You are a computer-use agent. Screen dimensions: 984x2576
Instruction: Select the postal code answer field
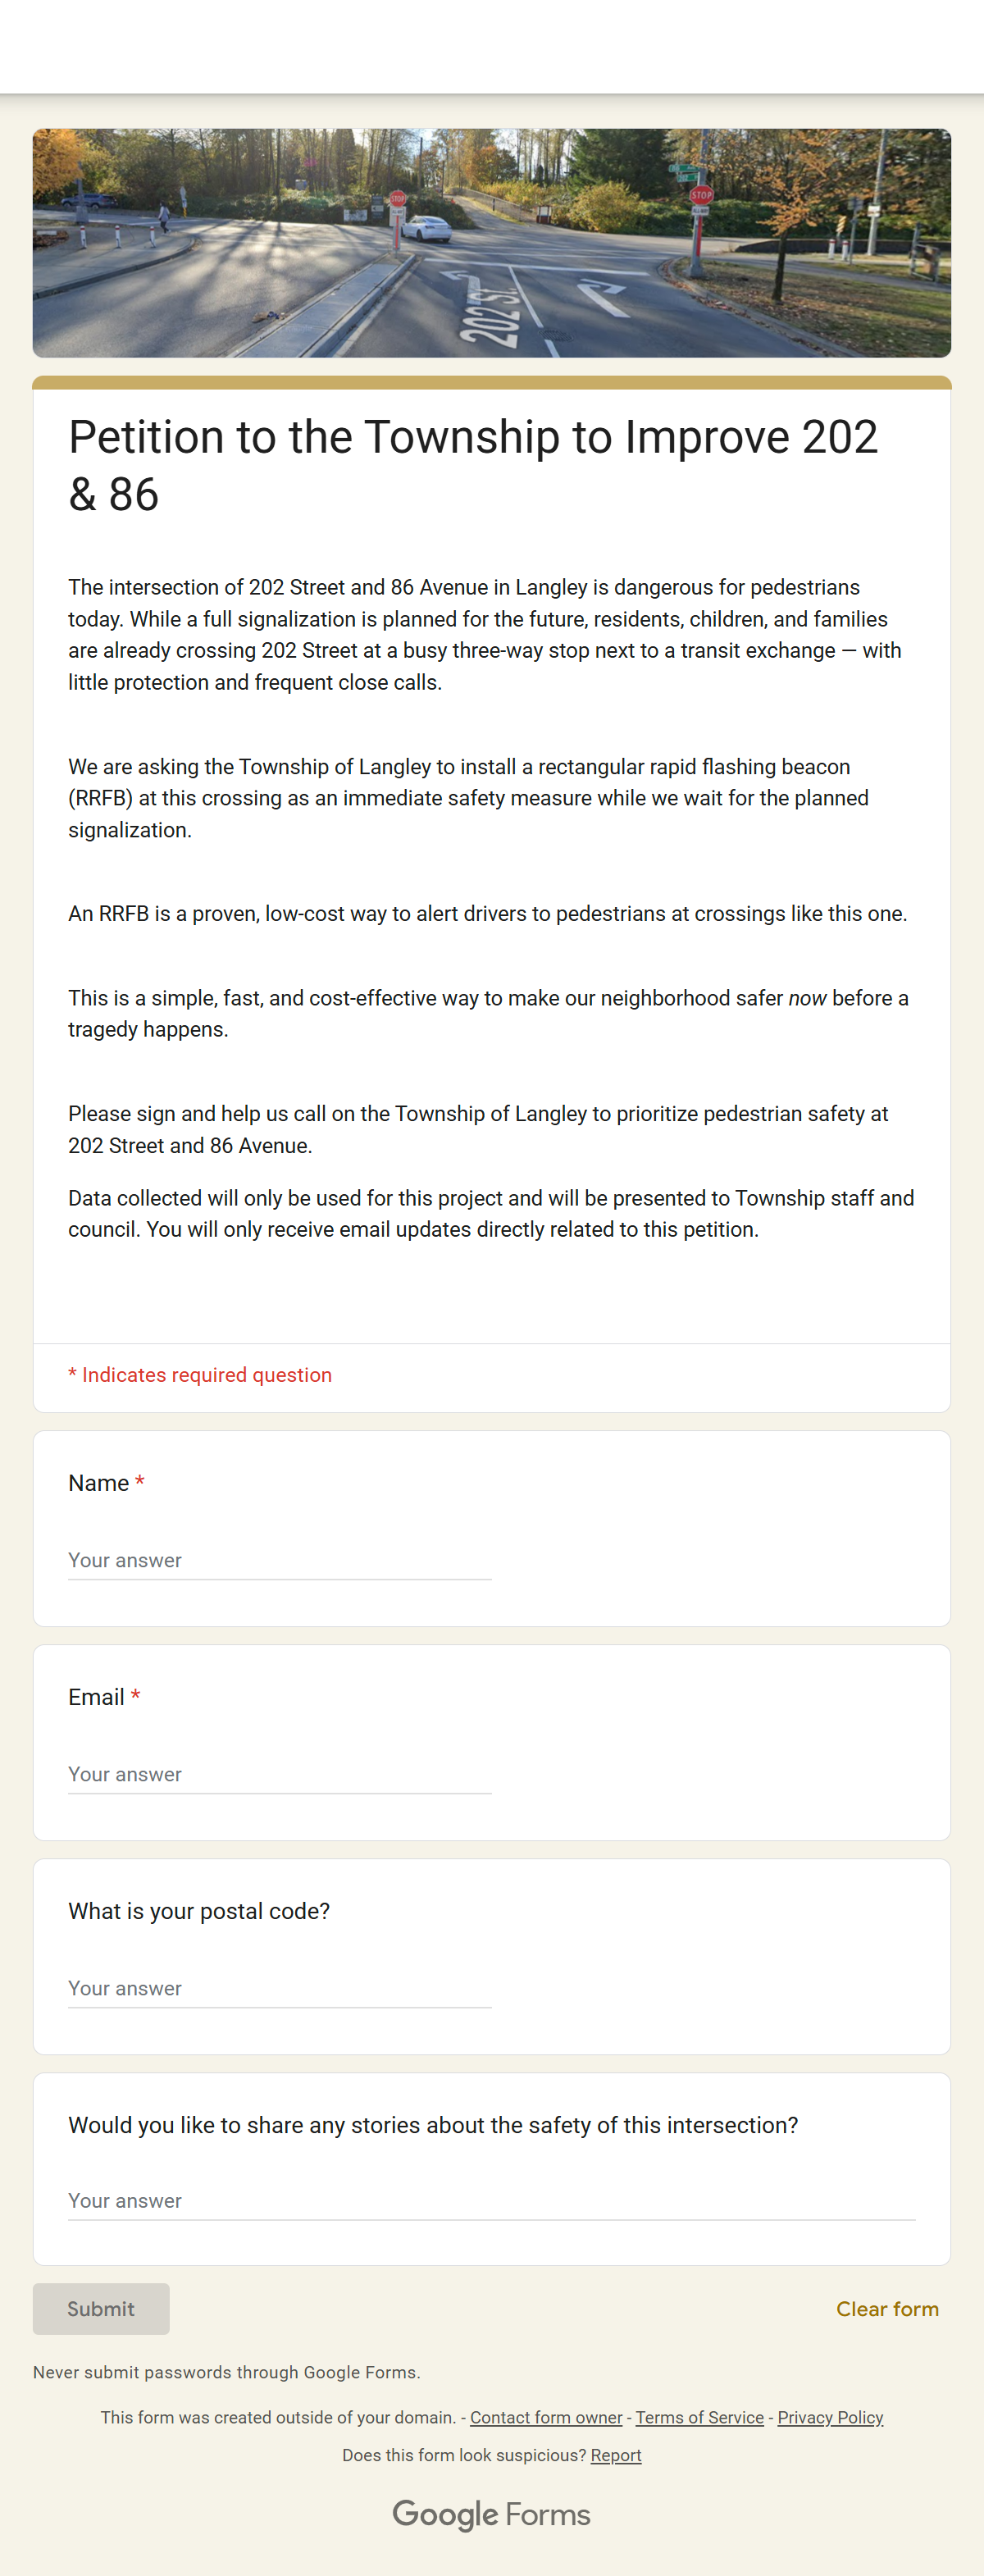click(279, 1988)
